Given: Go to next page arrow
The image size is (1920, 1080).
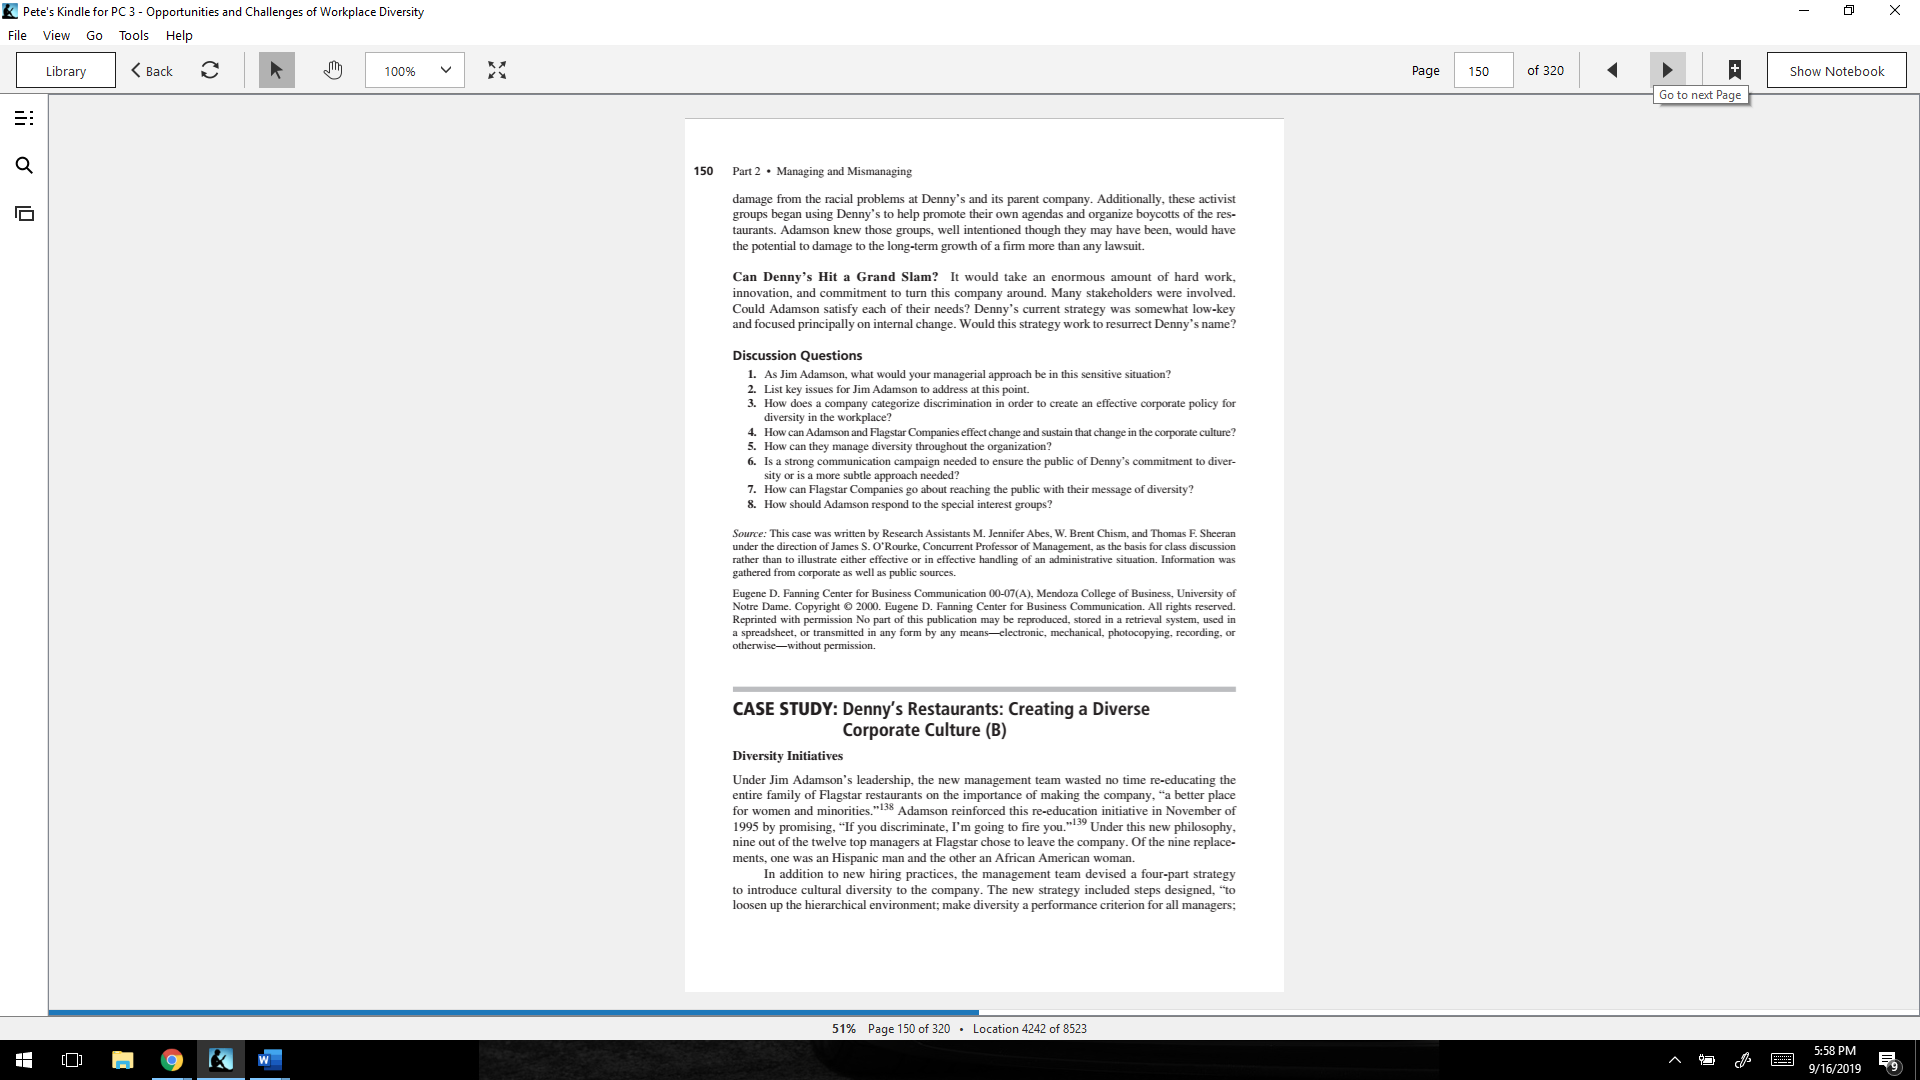Looking at the screenshot, I should click(x=1667, y=70).
